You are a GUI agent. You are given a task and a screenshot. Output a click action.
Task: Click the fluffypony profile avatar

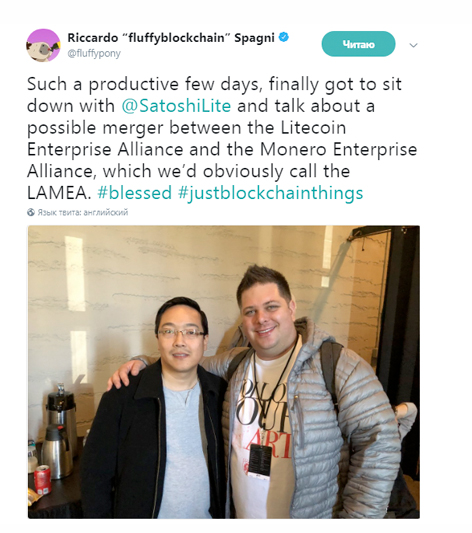click(x=43, y=46)
